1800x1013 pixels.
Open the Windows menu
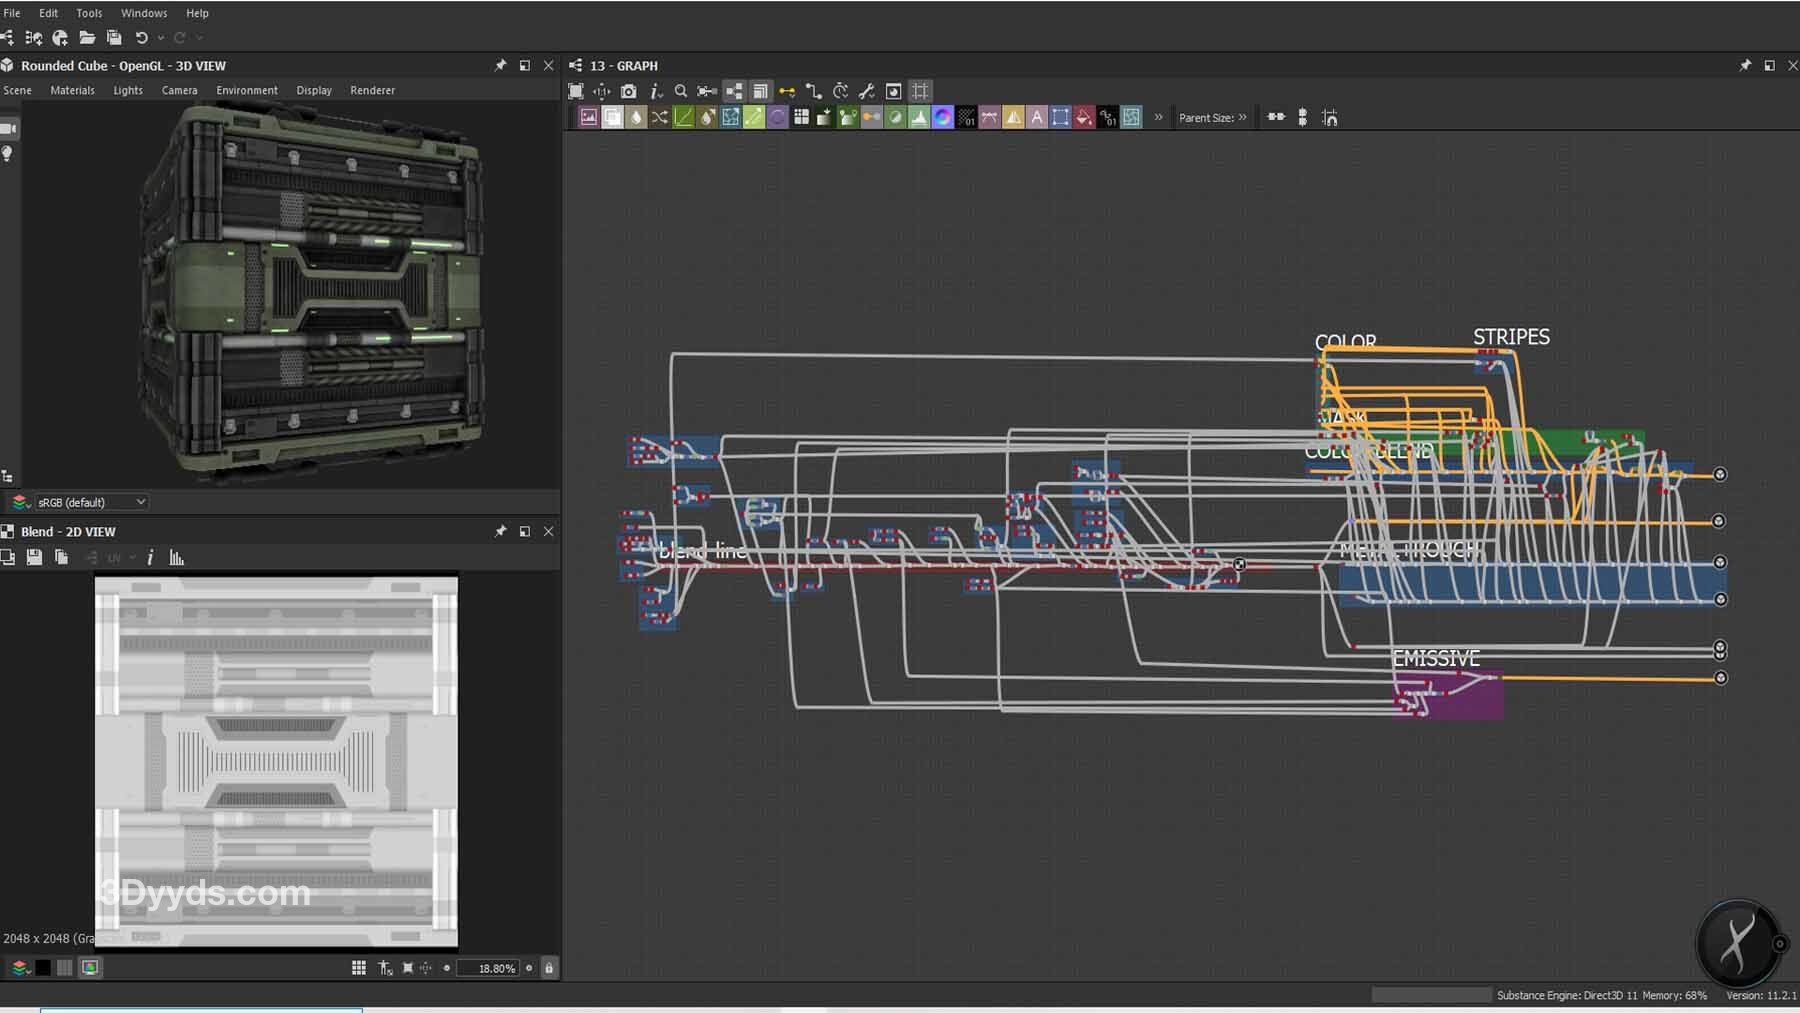click(144, 13)
